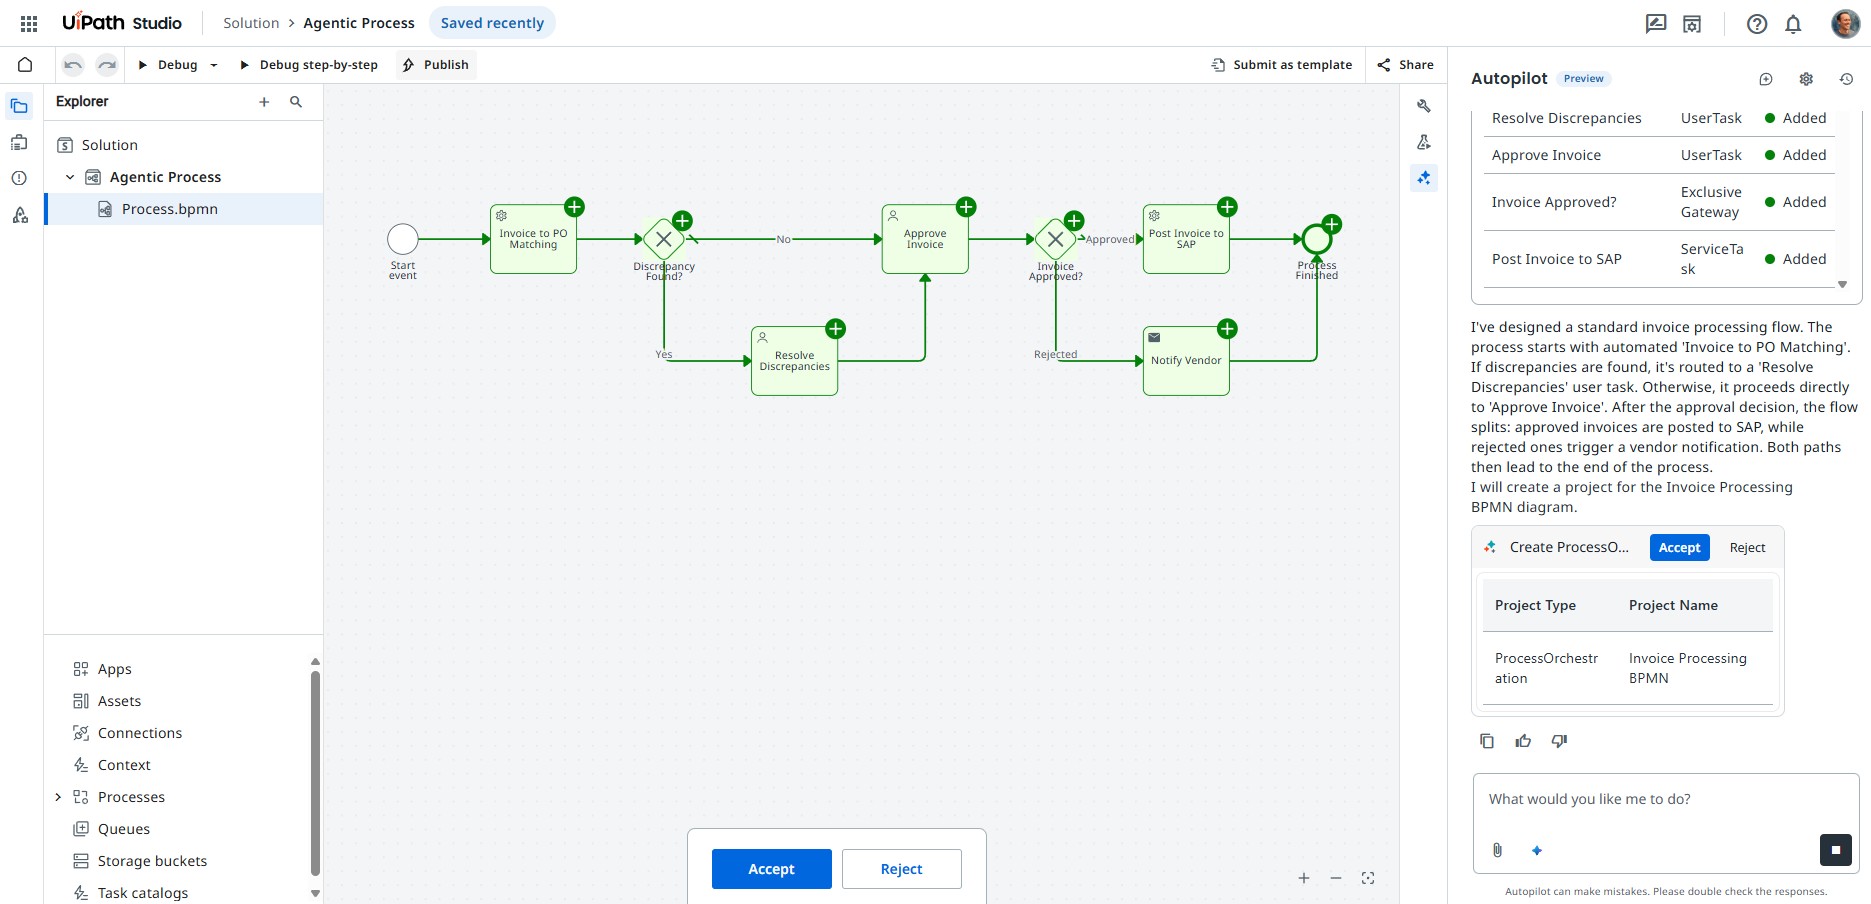
Task: Give thumbs up to Autopilot response
Action: [x=1523, y=741]
